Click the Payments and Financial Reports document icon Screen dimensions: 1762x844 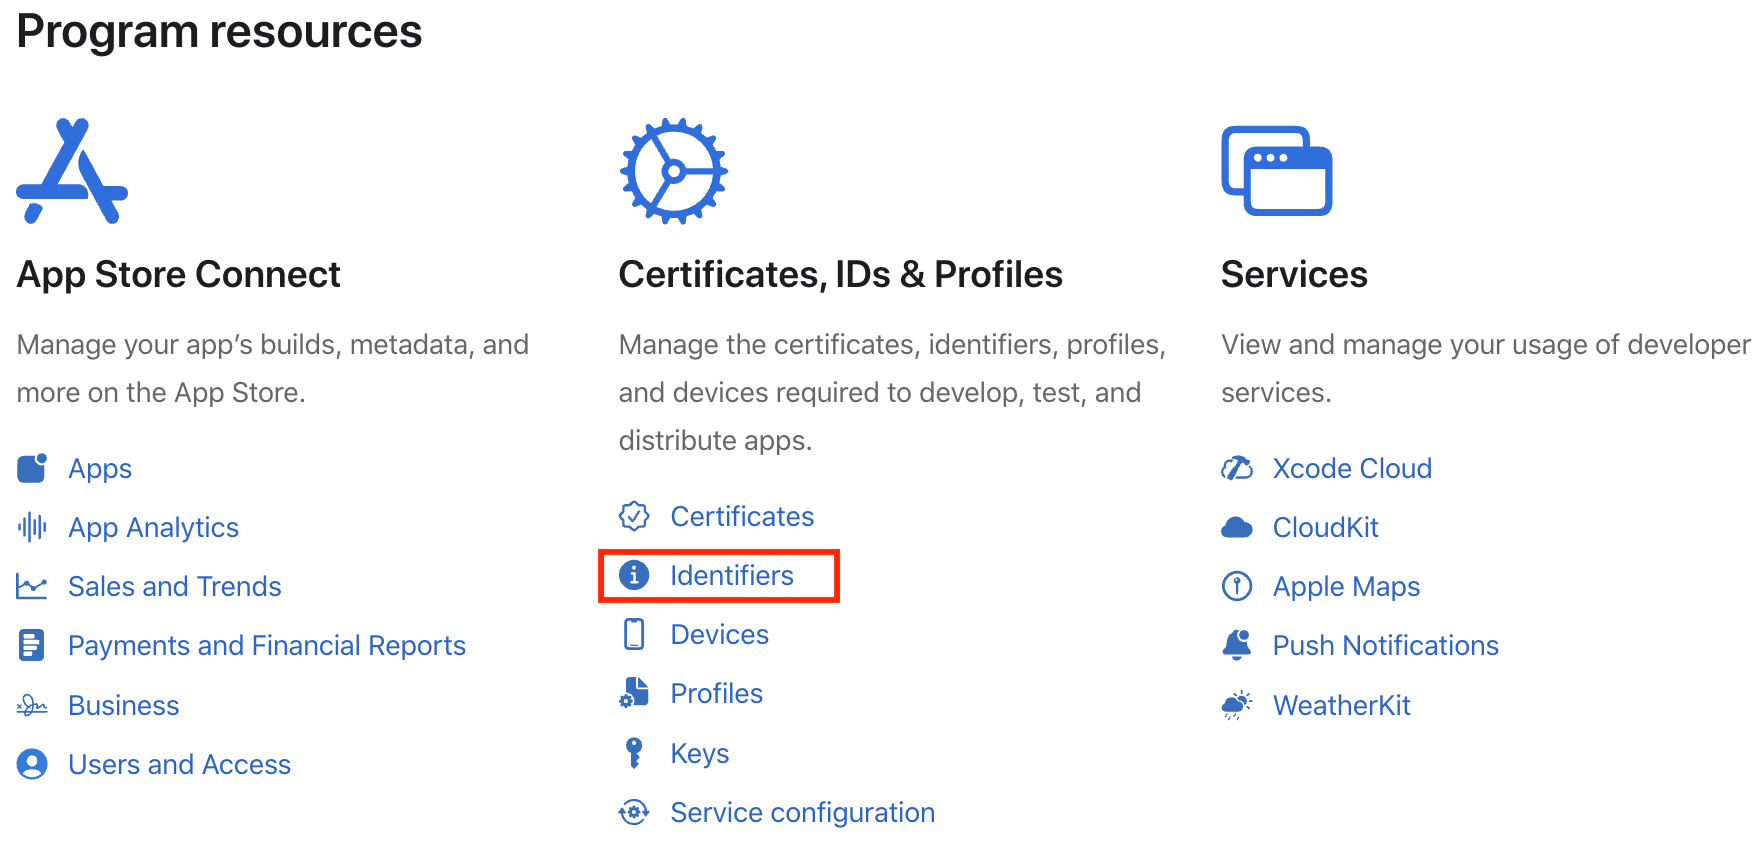pos(32,645)
